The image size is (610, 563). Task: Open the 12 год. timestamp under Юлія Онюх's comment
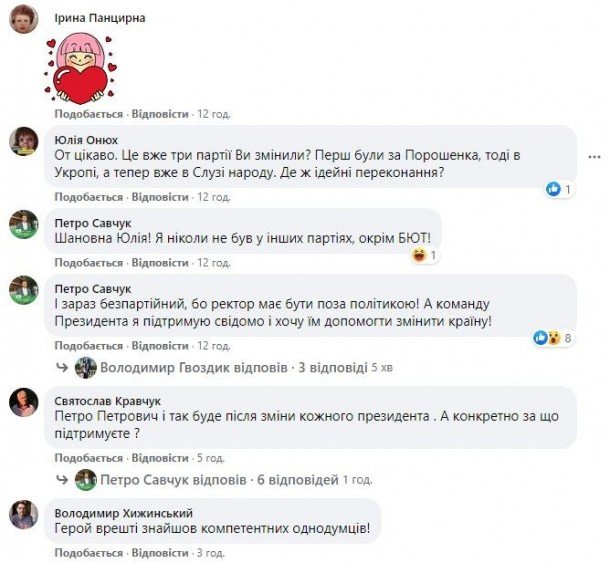pyautogui.click(x=214, y=197)
